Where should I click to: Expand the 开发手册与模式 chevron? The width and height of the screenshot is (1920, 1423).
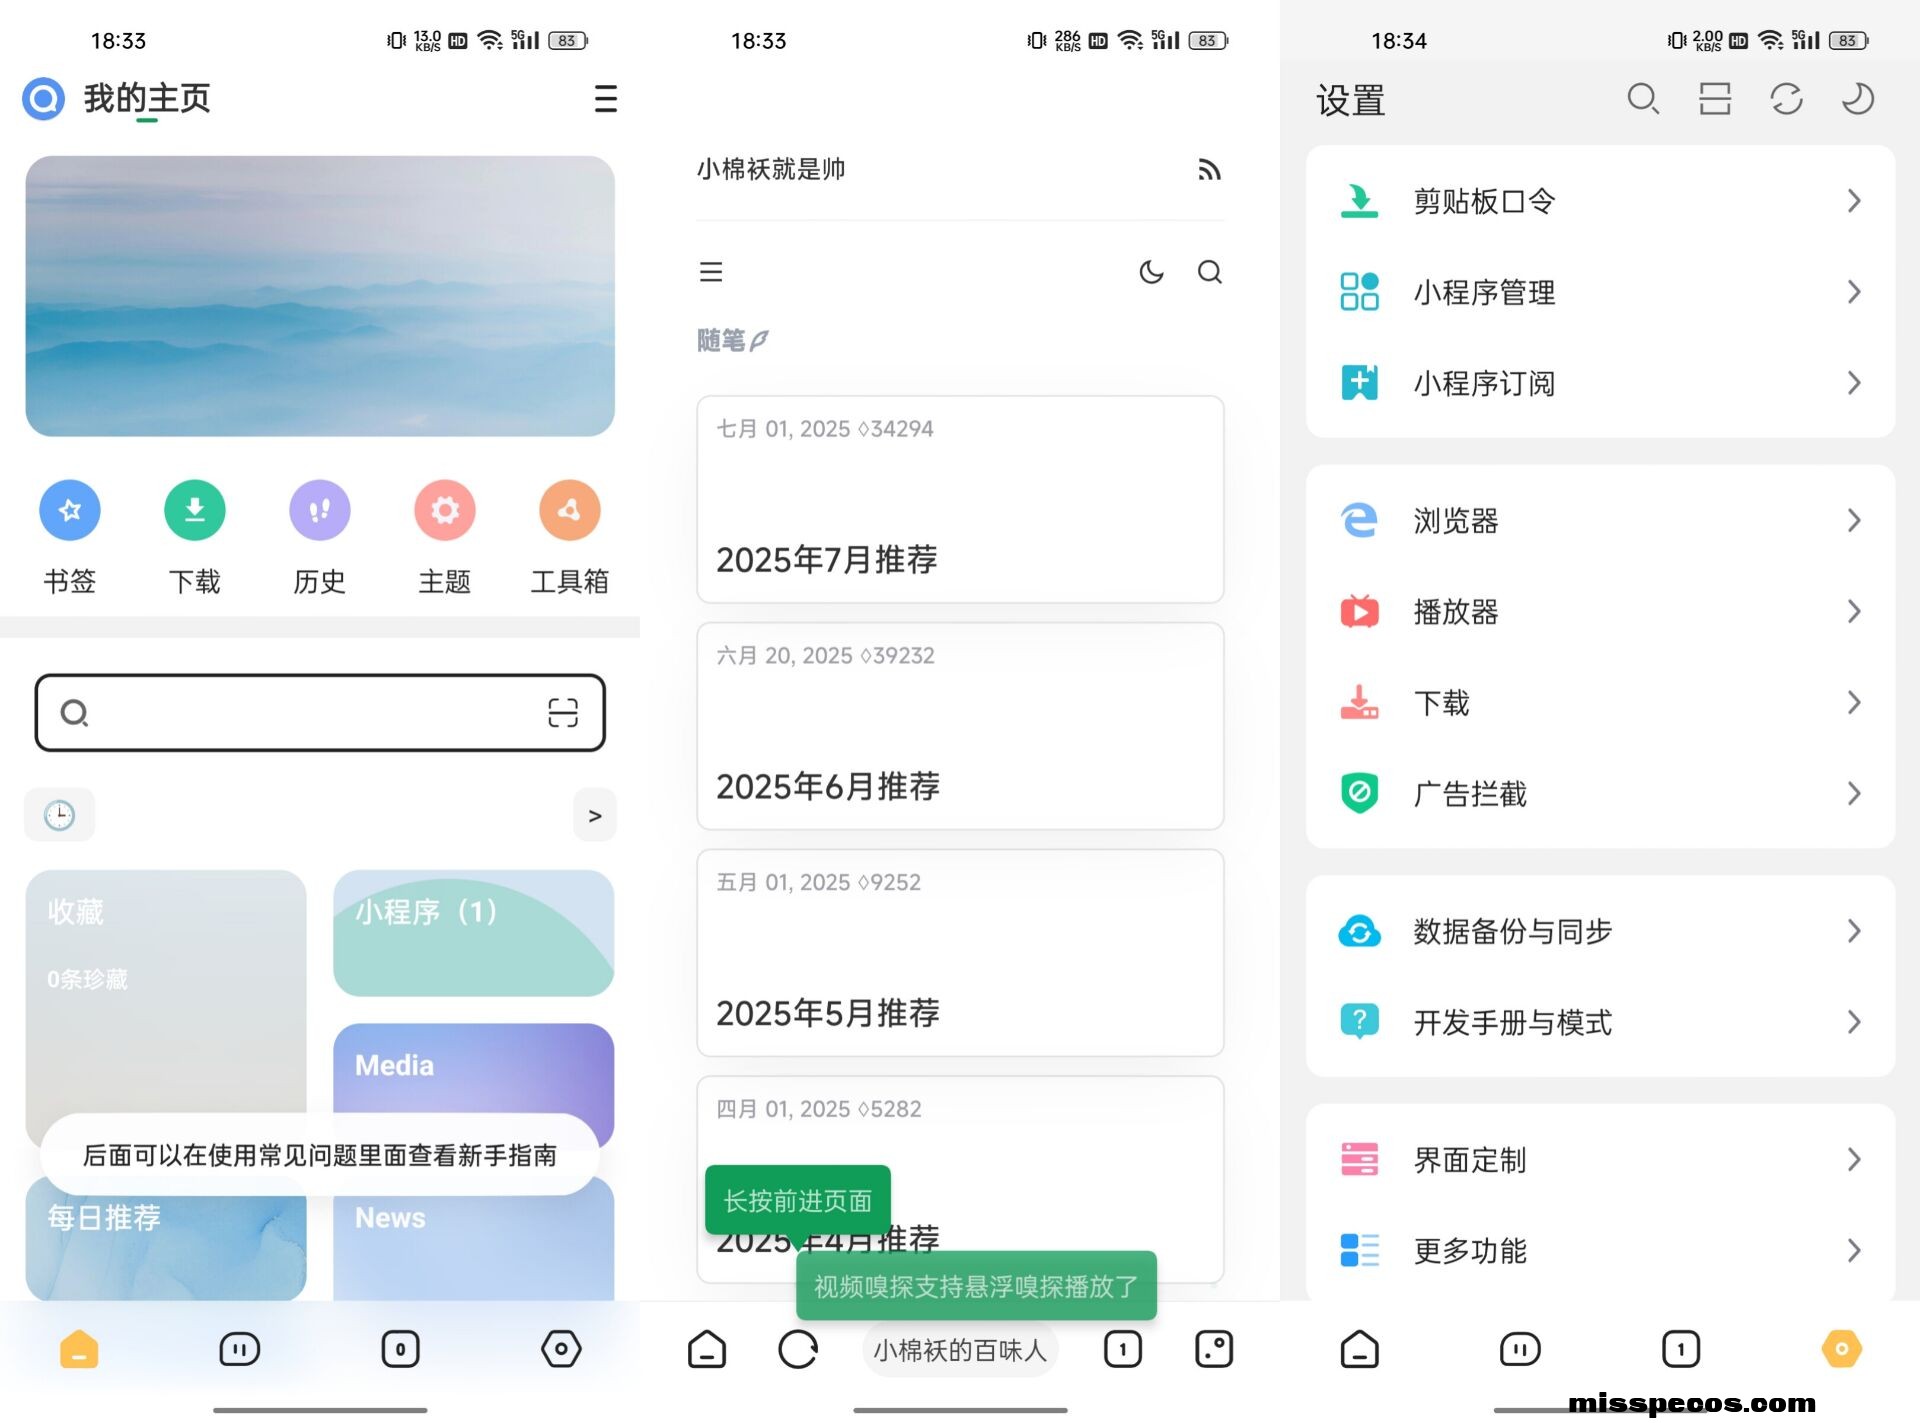[1854, 1022]
